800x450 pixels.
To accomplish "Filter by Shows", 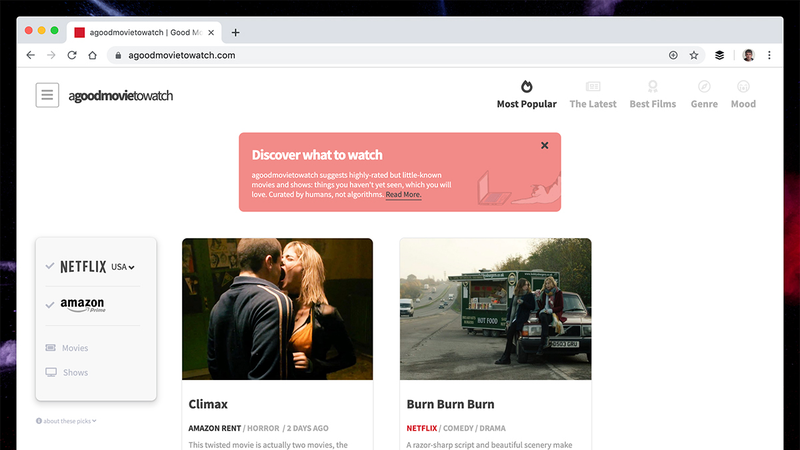I will click(x=76, y=372).
